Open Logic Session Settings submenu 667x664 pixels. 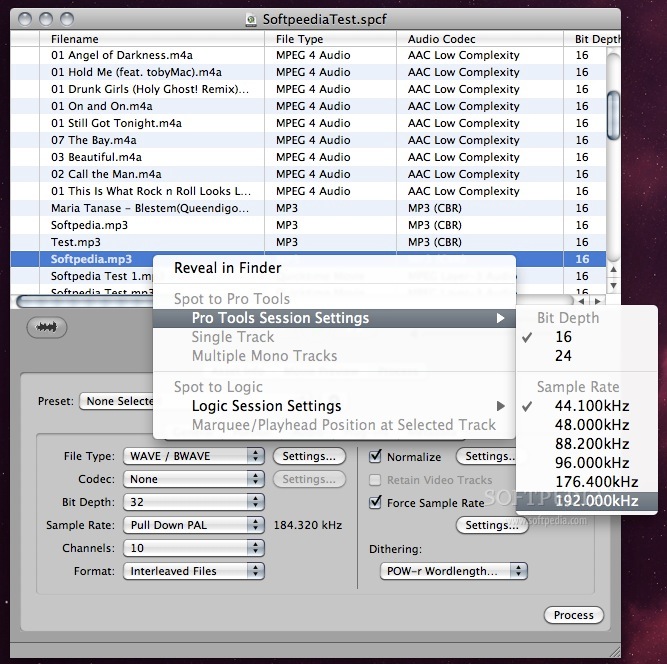click(x=334, y=406)
